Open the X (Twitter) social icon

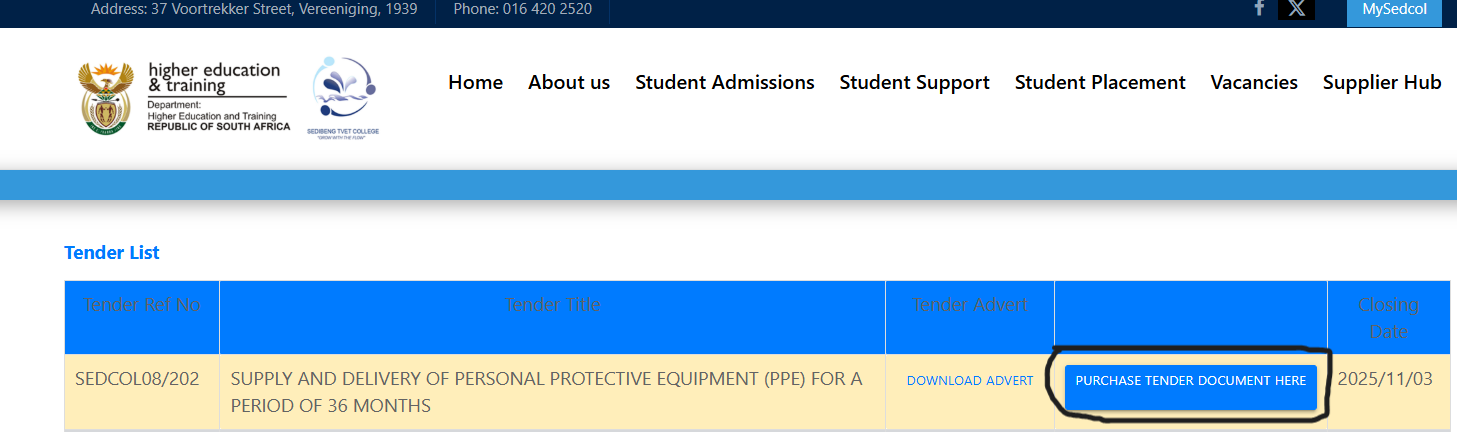pyautogui.click(x=1296, y=9)
